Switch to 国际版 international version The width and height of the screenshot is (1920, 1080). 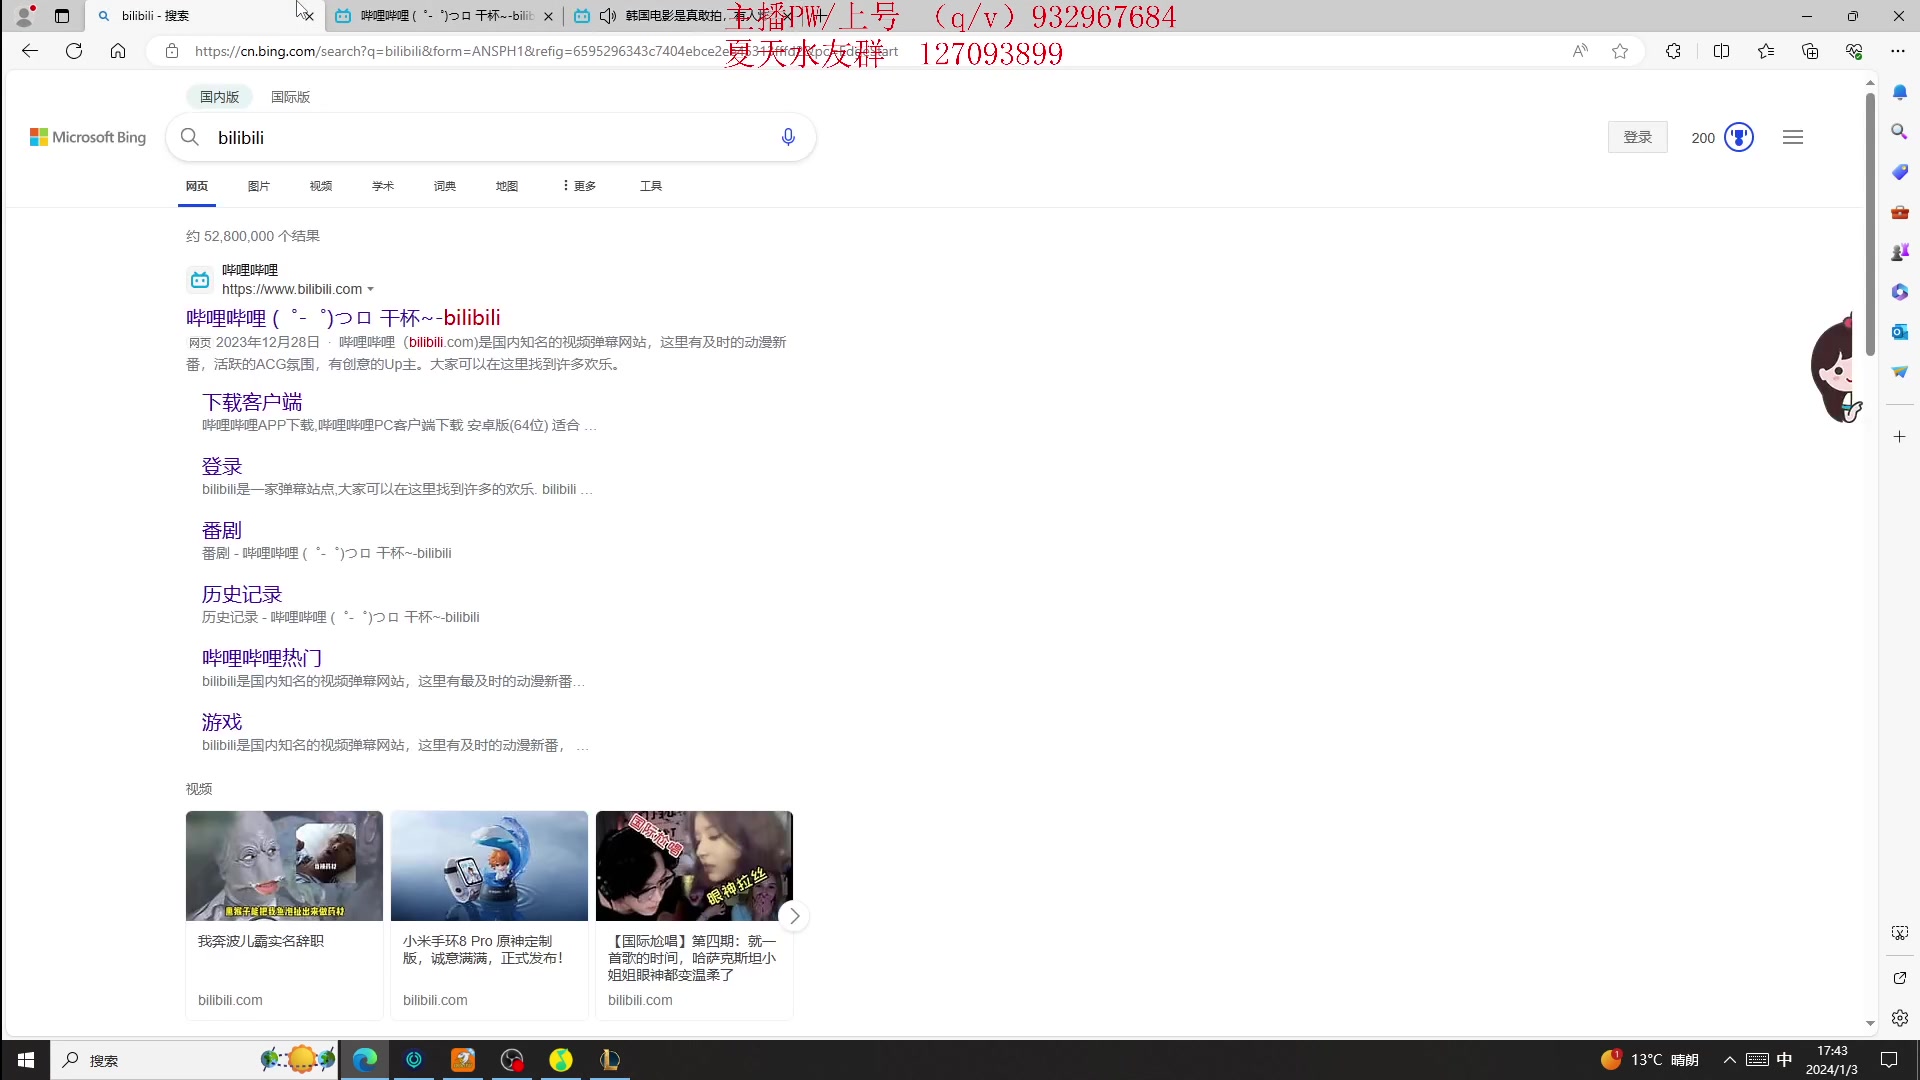coord(290,97)
